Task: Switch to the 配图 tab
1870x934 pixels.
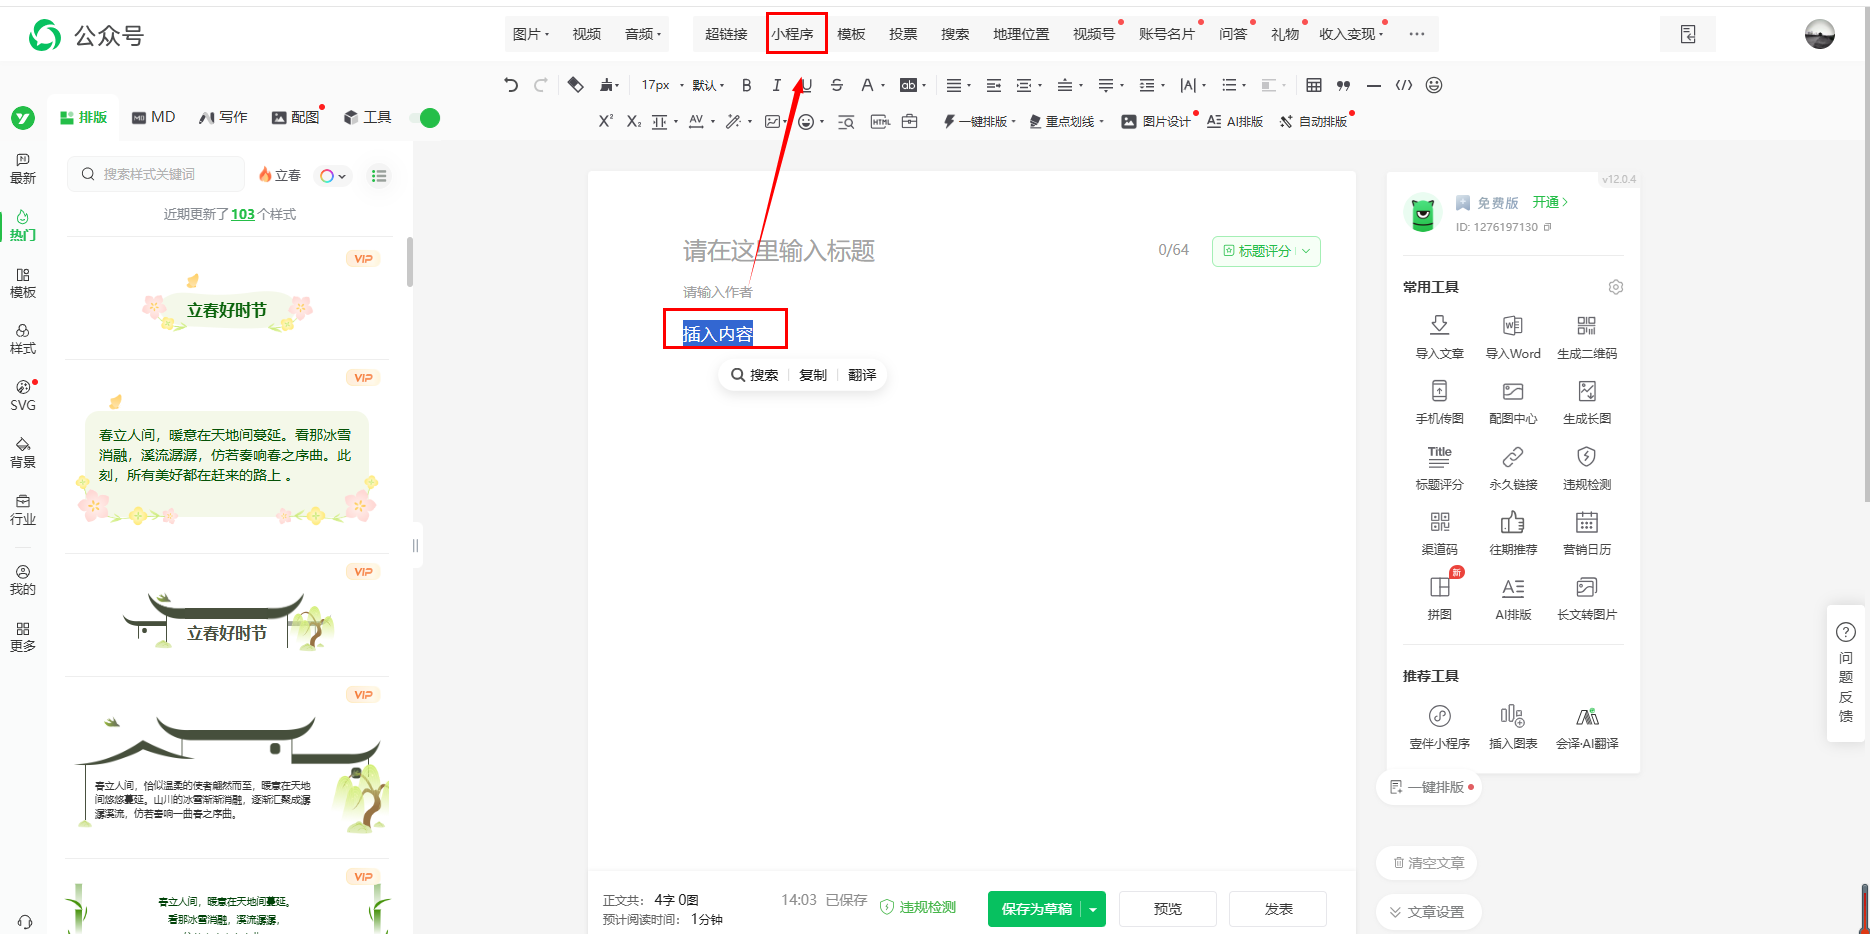Action: pos(296,117)
